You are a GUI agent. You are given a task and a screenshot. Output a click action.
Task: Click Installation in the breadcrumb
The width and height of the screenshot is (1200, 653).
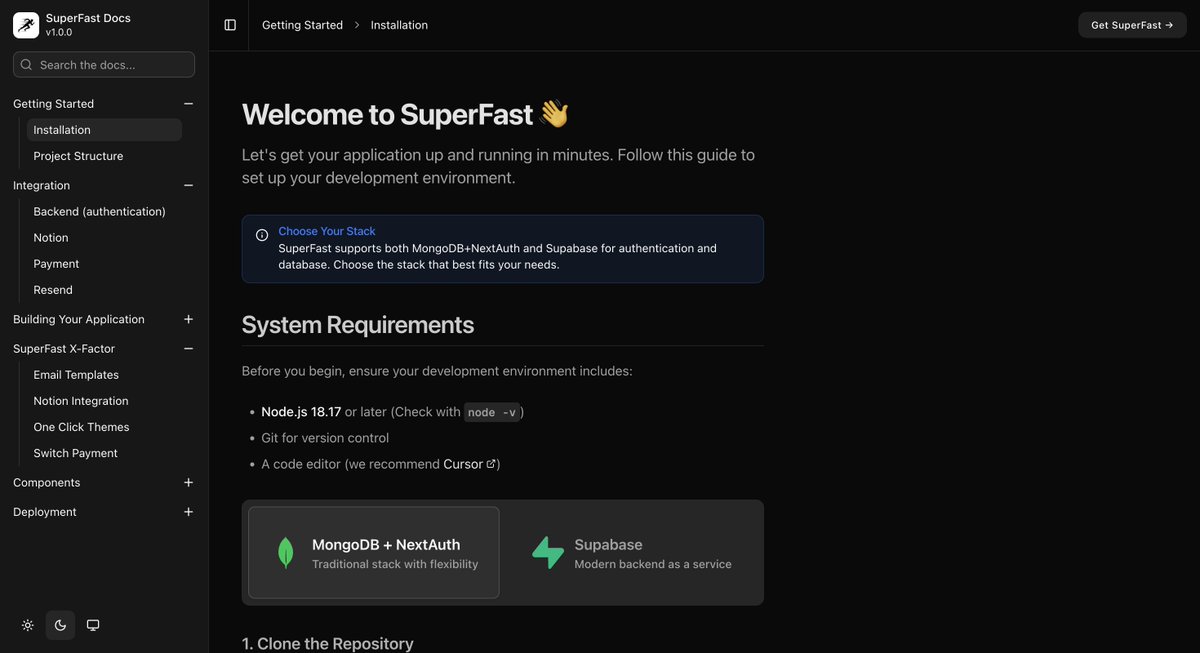click(x=399, y=25)
